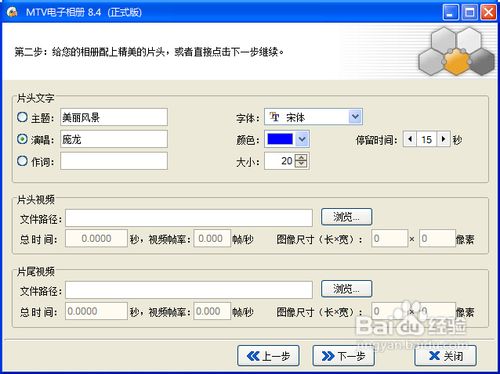Click the 演唱 text field with 庞龙
Image resolution: width=500 pixels, height=374 pixels.
tap(114, 139)
